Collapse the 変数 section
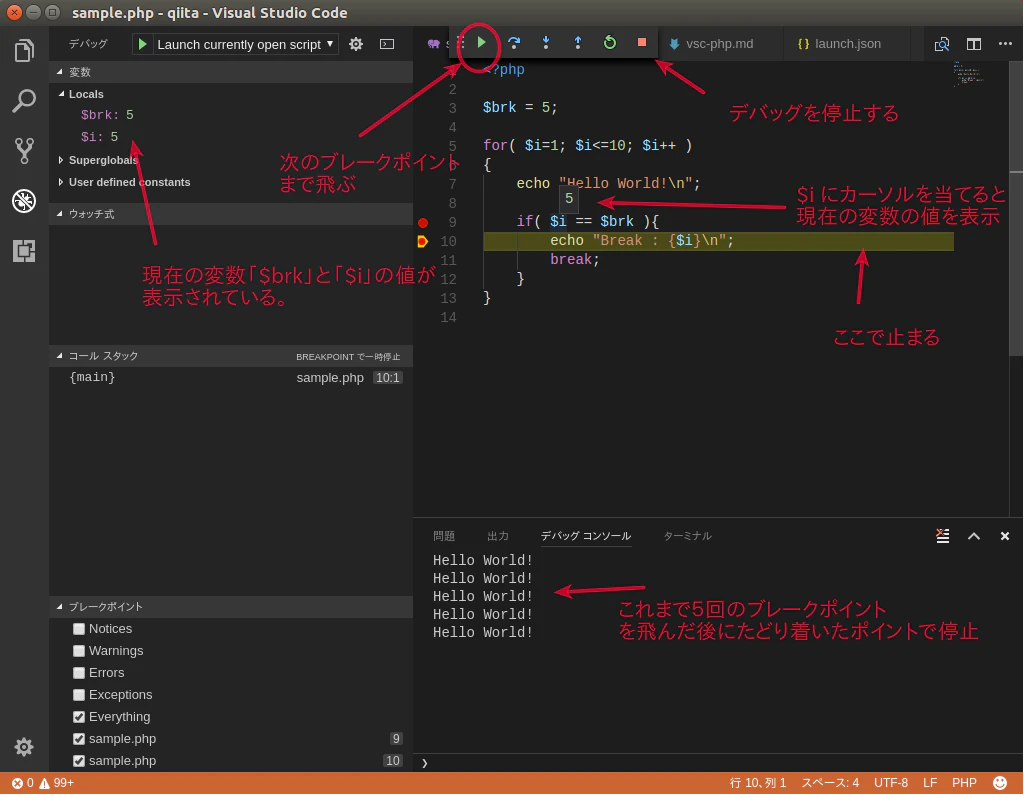1024x796 pixels. click(x=231, y=72)
